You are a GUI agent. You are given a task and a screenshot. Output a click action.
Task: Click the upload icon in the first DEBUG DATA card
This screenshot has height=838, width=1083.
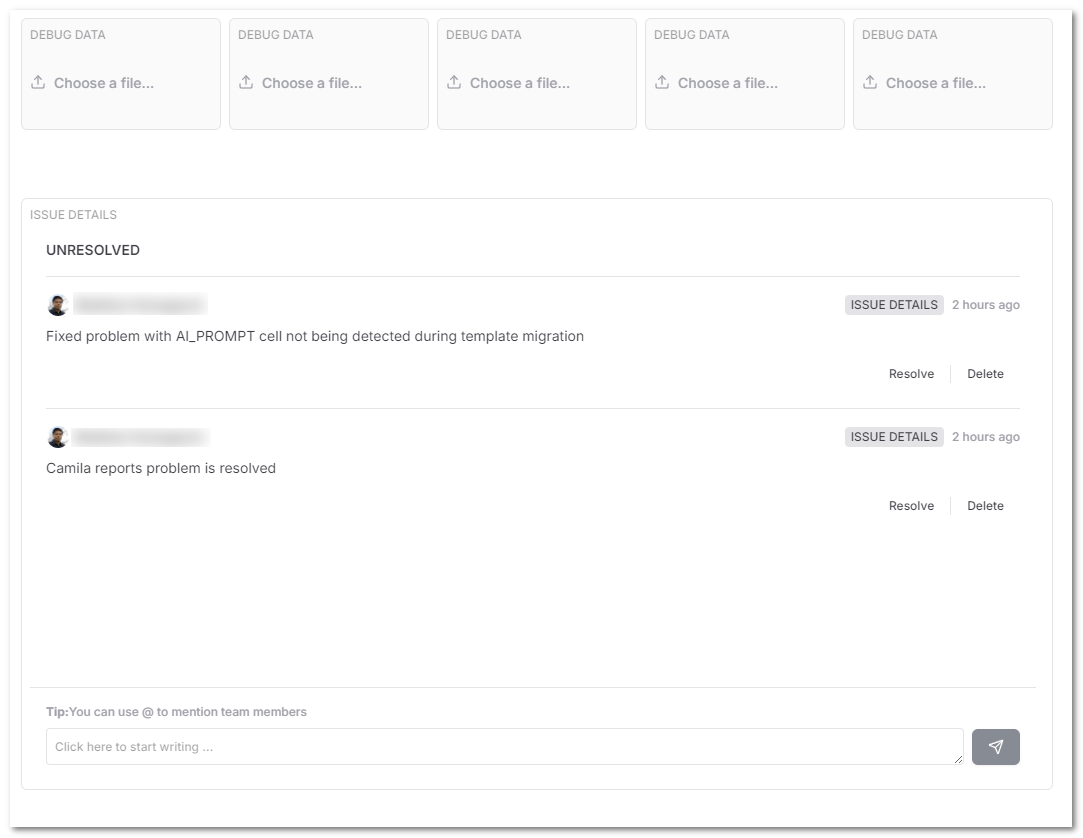pos(38,82)
